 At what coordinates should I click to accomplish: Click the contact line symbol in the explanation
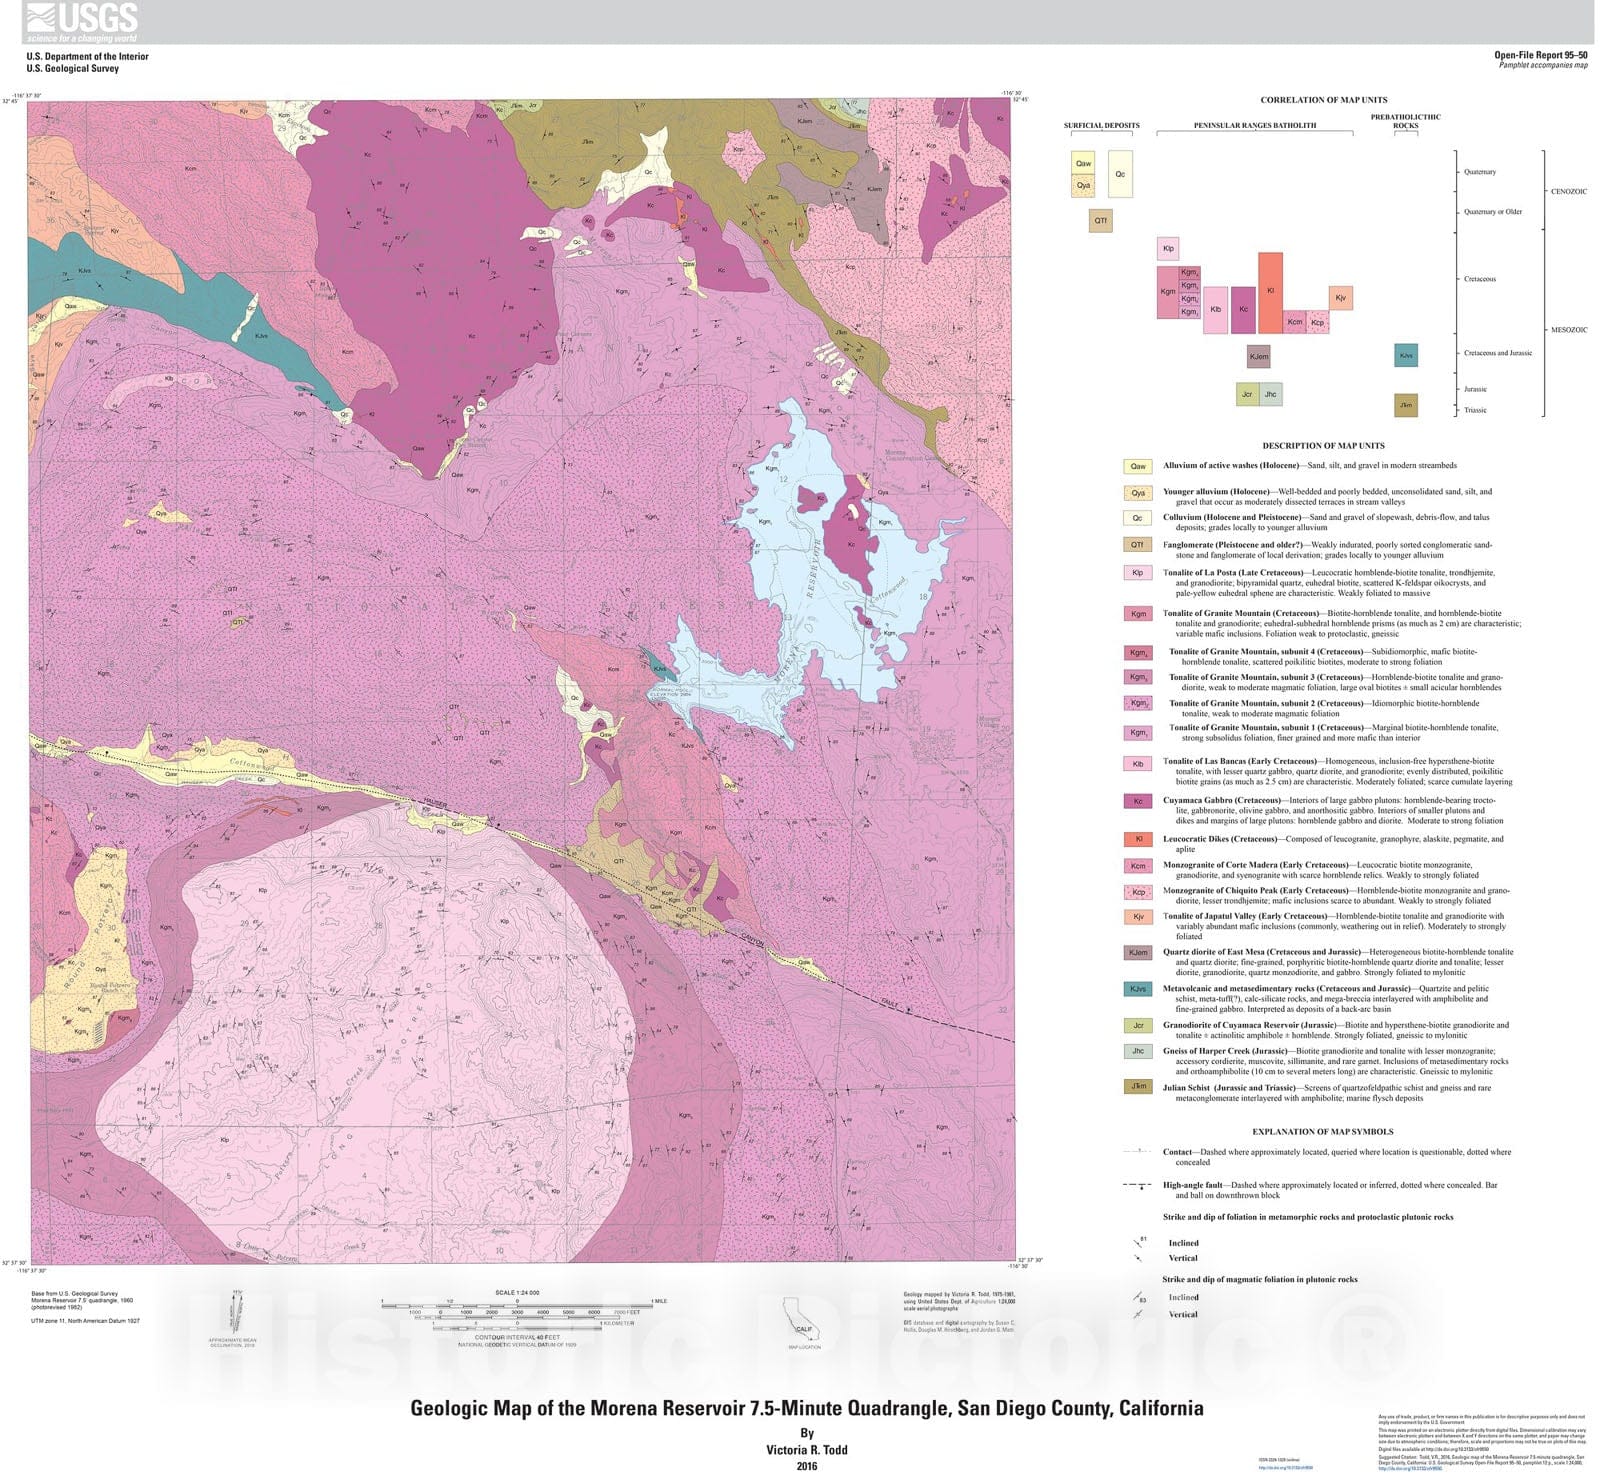tap(1139, 1152)
